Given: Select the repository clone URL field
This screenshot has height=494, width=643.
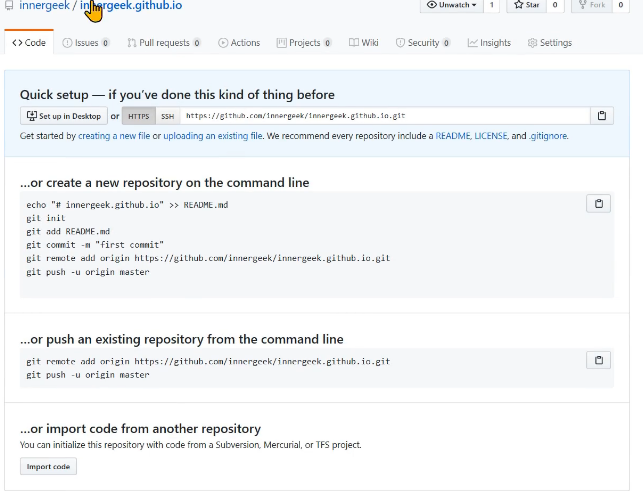Looking at the screenshot, I should click(385, 116).
